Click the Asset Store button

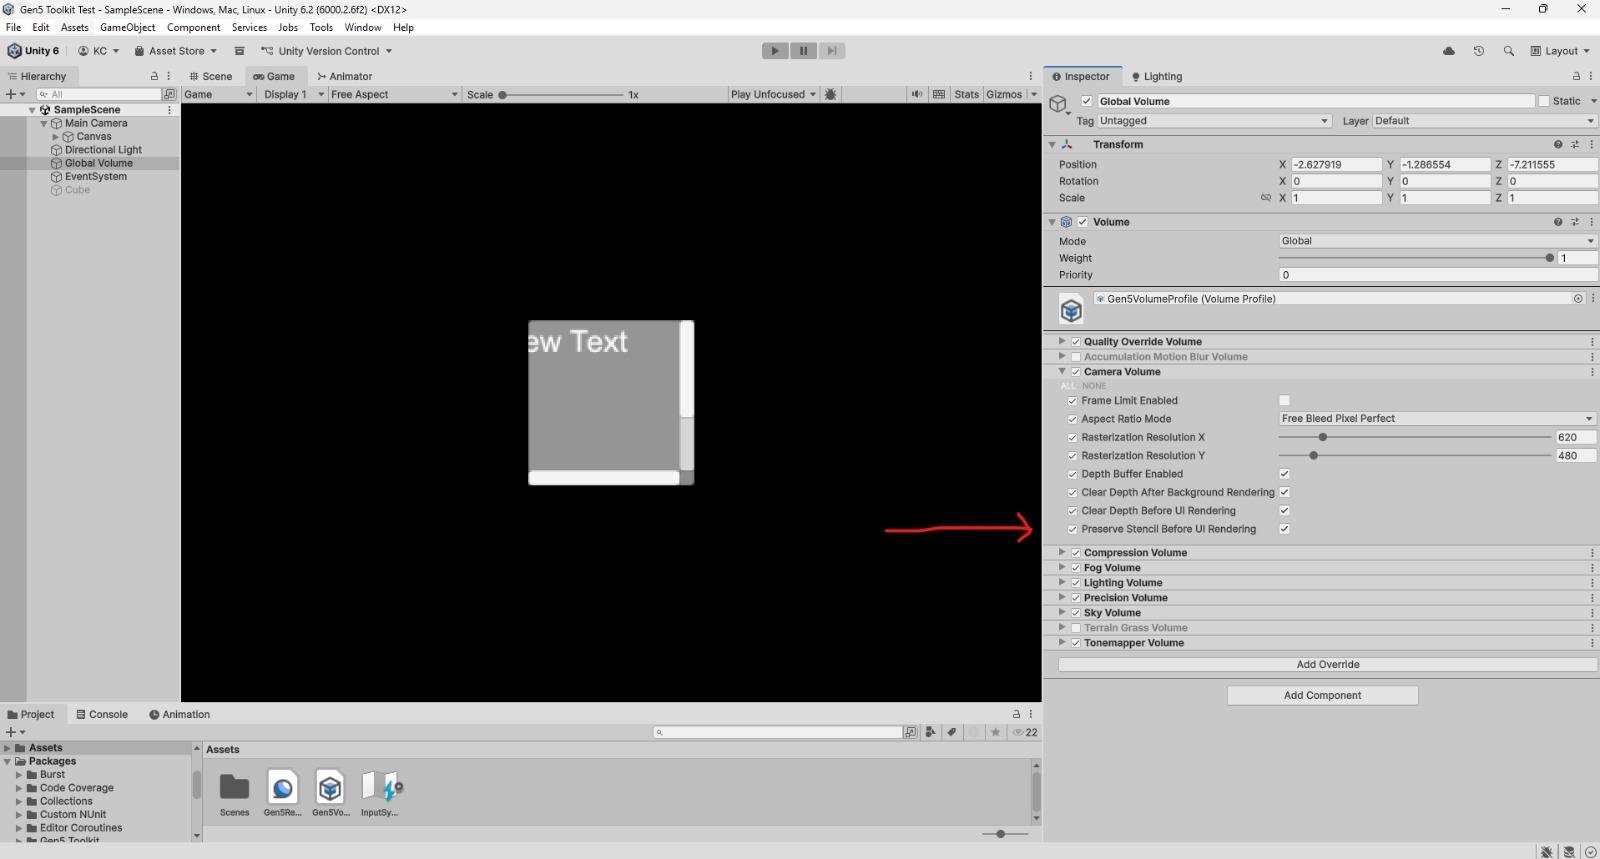tap(175, 51)
